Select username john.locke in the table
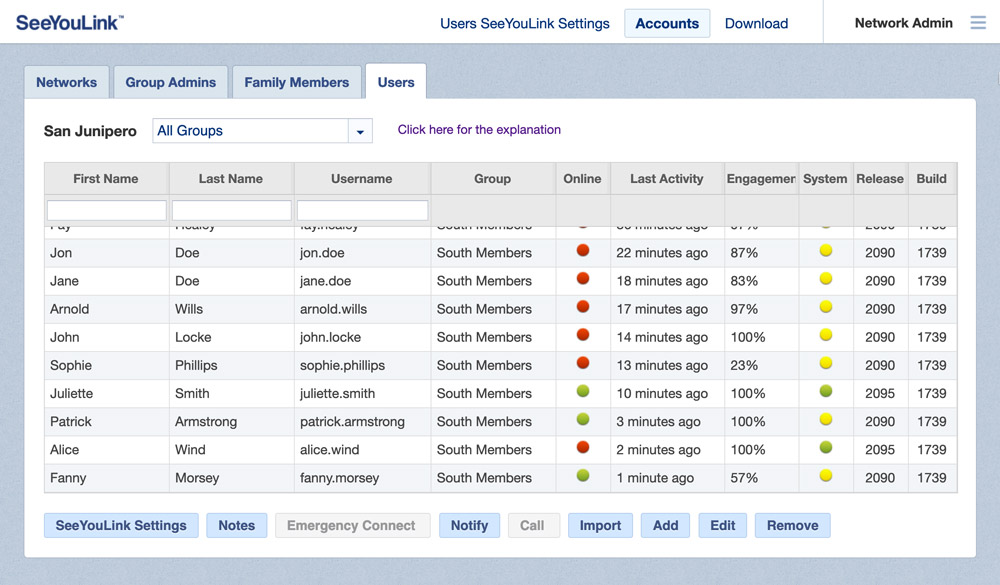This screenshot has height=585, width=1000. point(330,337)
